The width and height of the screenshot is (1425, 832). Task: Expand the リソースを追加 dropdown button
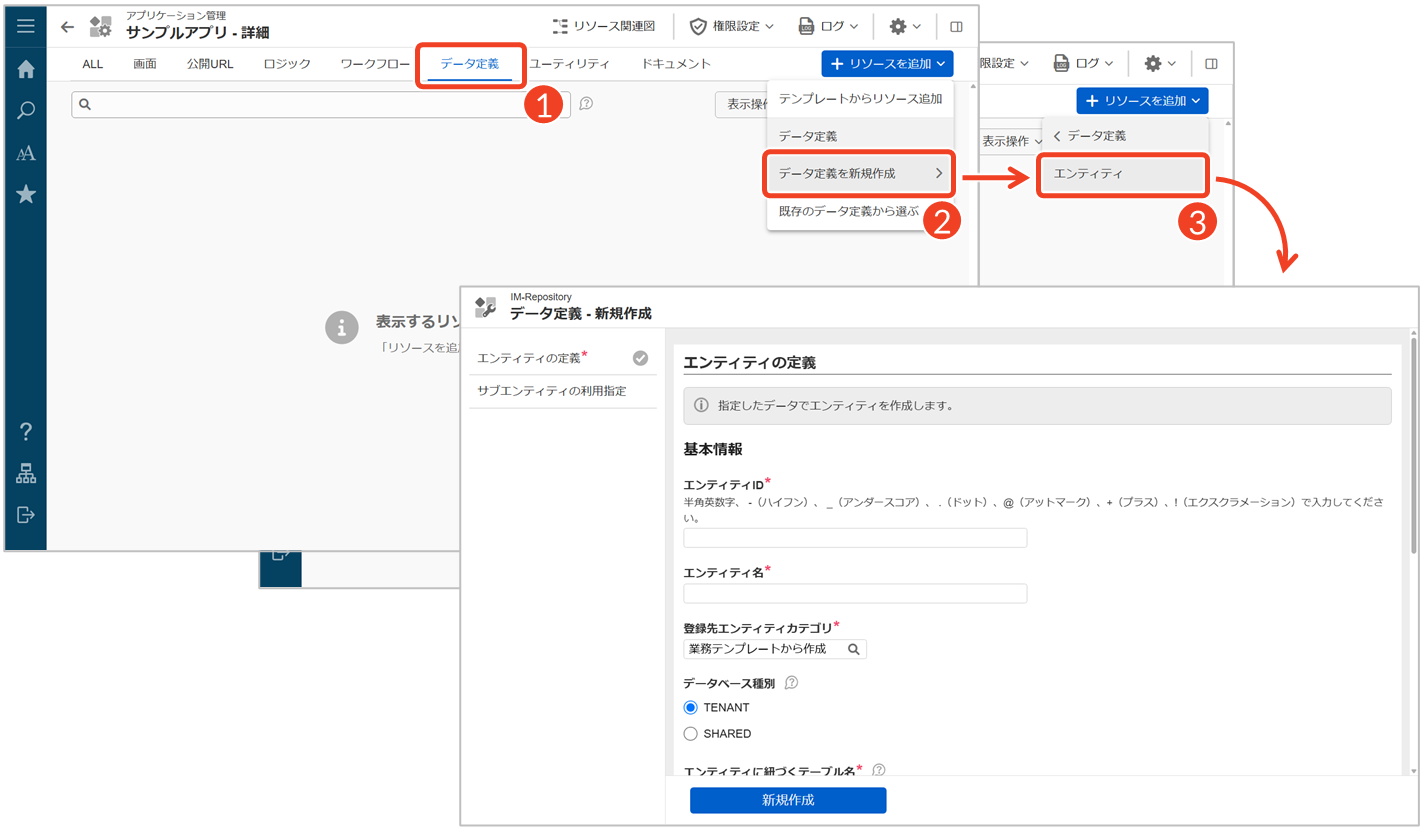[887, 64]
